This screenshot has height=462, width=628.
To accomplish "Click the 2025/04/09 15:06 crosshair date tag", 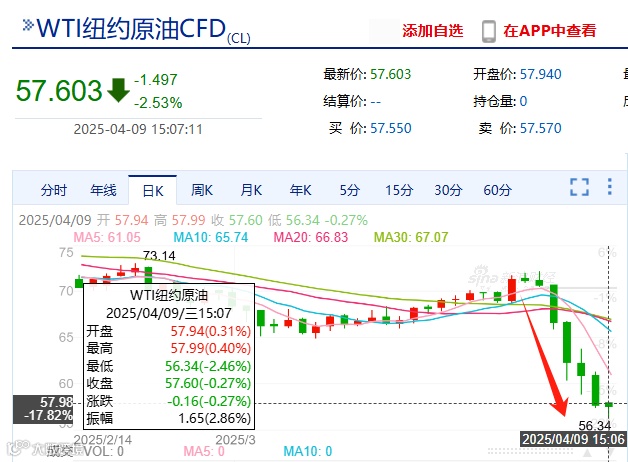I will point(574,439).
